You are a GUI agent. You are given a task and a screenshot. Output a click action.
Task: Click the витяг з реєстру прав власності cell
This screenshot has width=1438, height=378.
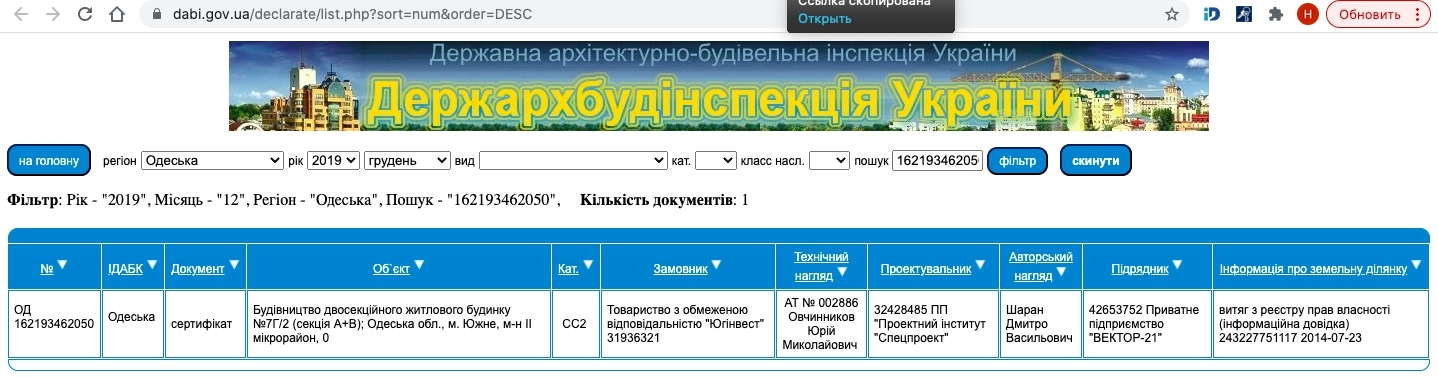(x=1320, y=324)
